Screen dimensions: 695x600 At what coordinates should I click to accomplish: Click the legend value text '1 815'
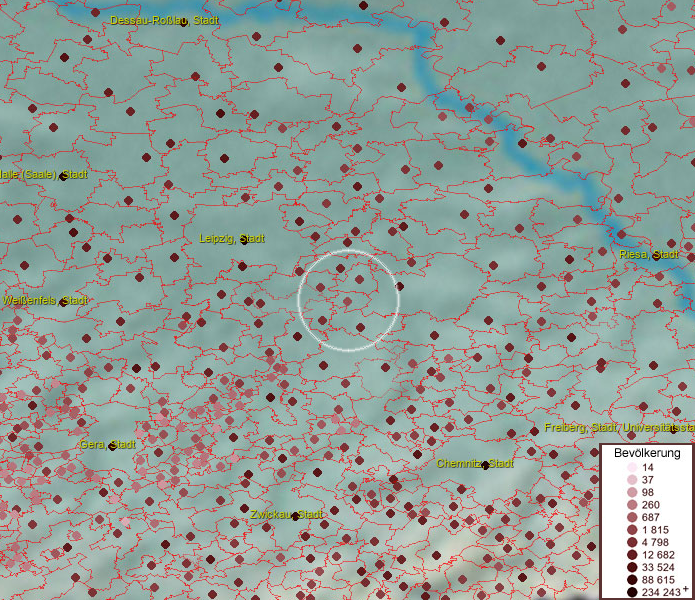(x=655, y=530)
